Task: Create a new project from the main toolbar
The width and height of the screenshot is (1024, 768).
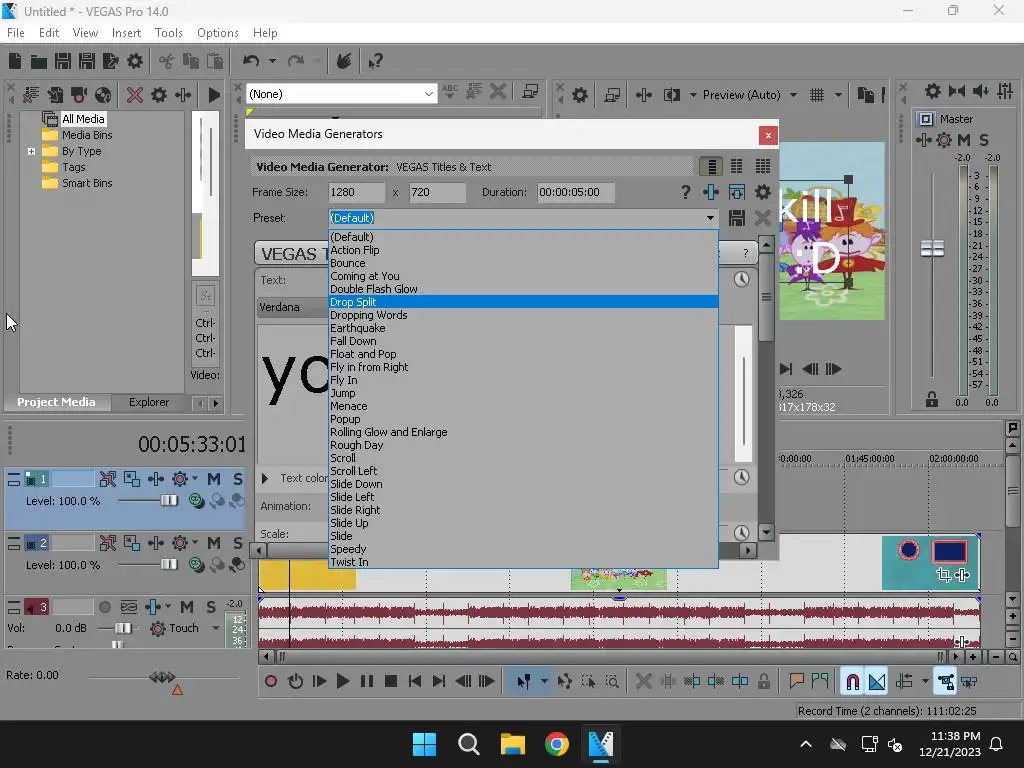Action: click(15, 61)
